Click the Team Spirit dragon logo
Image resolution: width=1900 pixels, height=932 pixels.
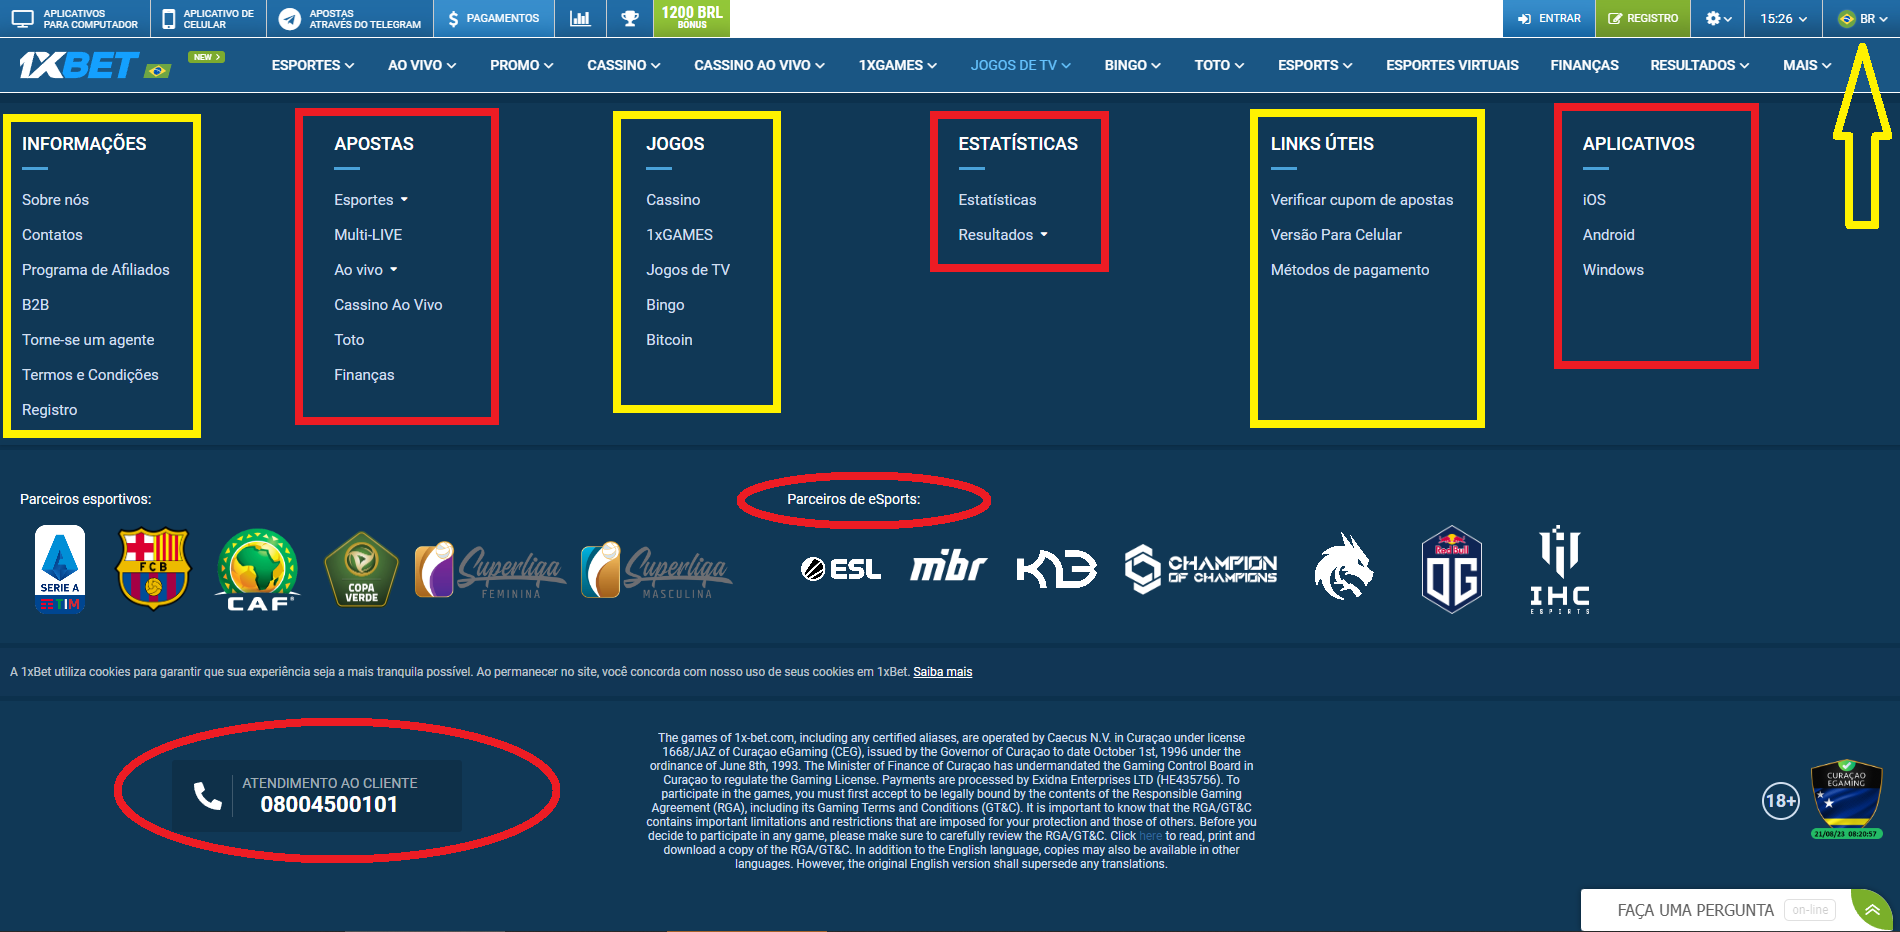tap(1344, 566)
